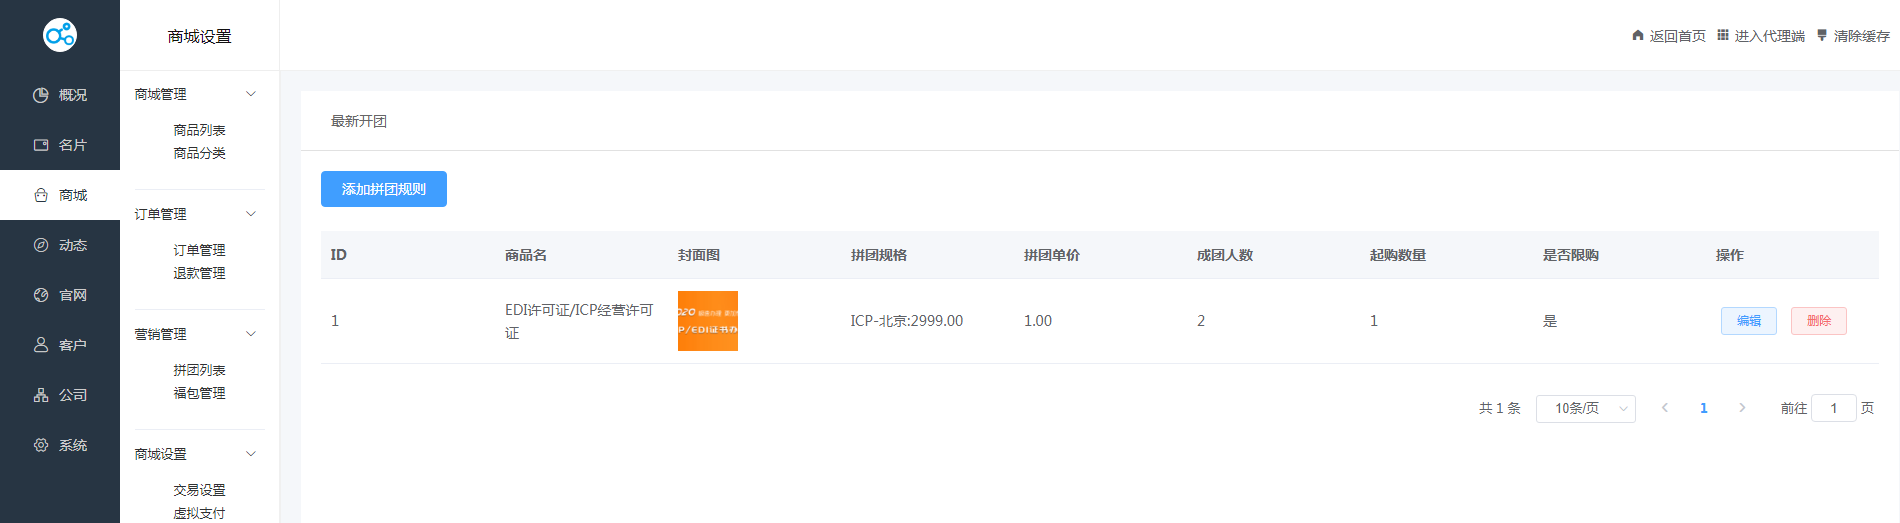Viewport: 1900px width, 523px height.
Task: Open 商品列表 menu item
Action: pos(199,130)
